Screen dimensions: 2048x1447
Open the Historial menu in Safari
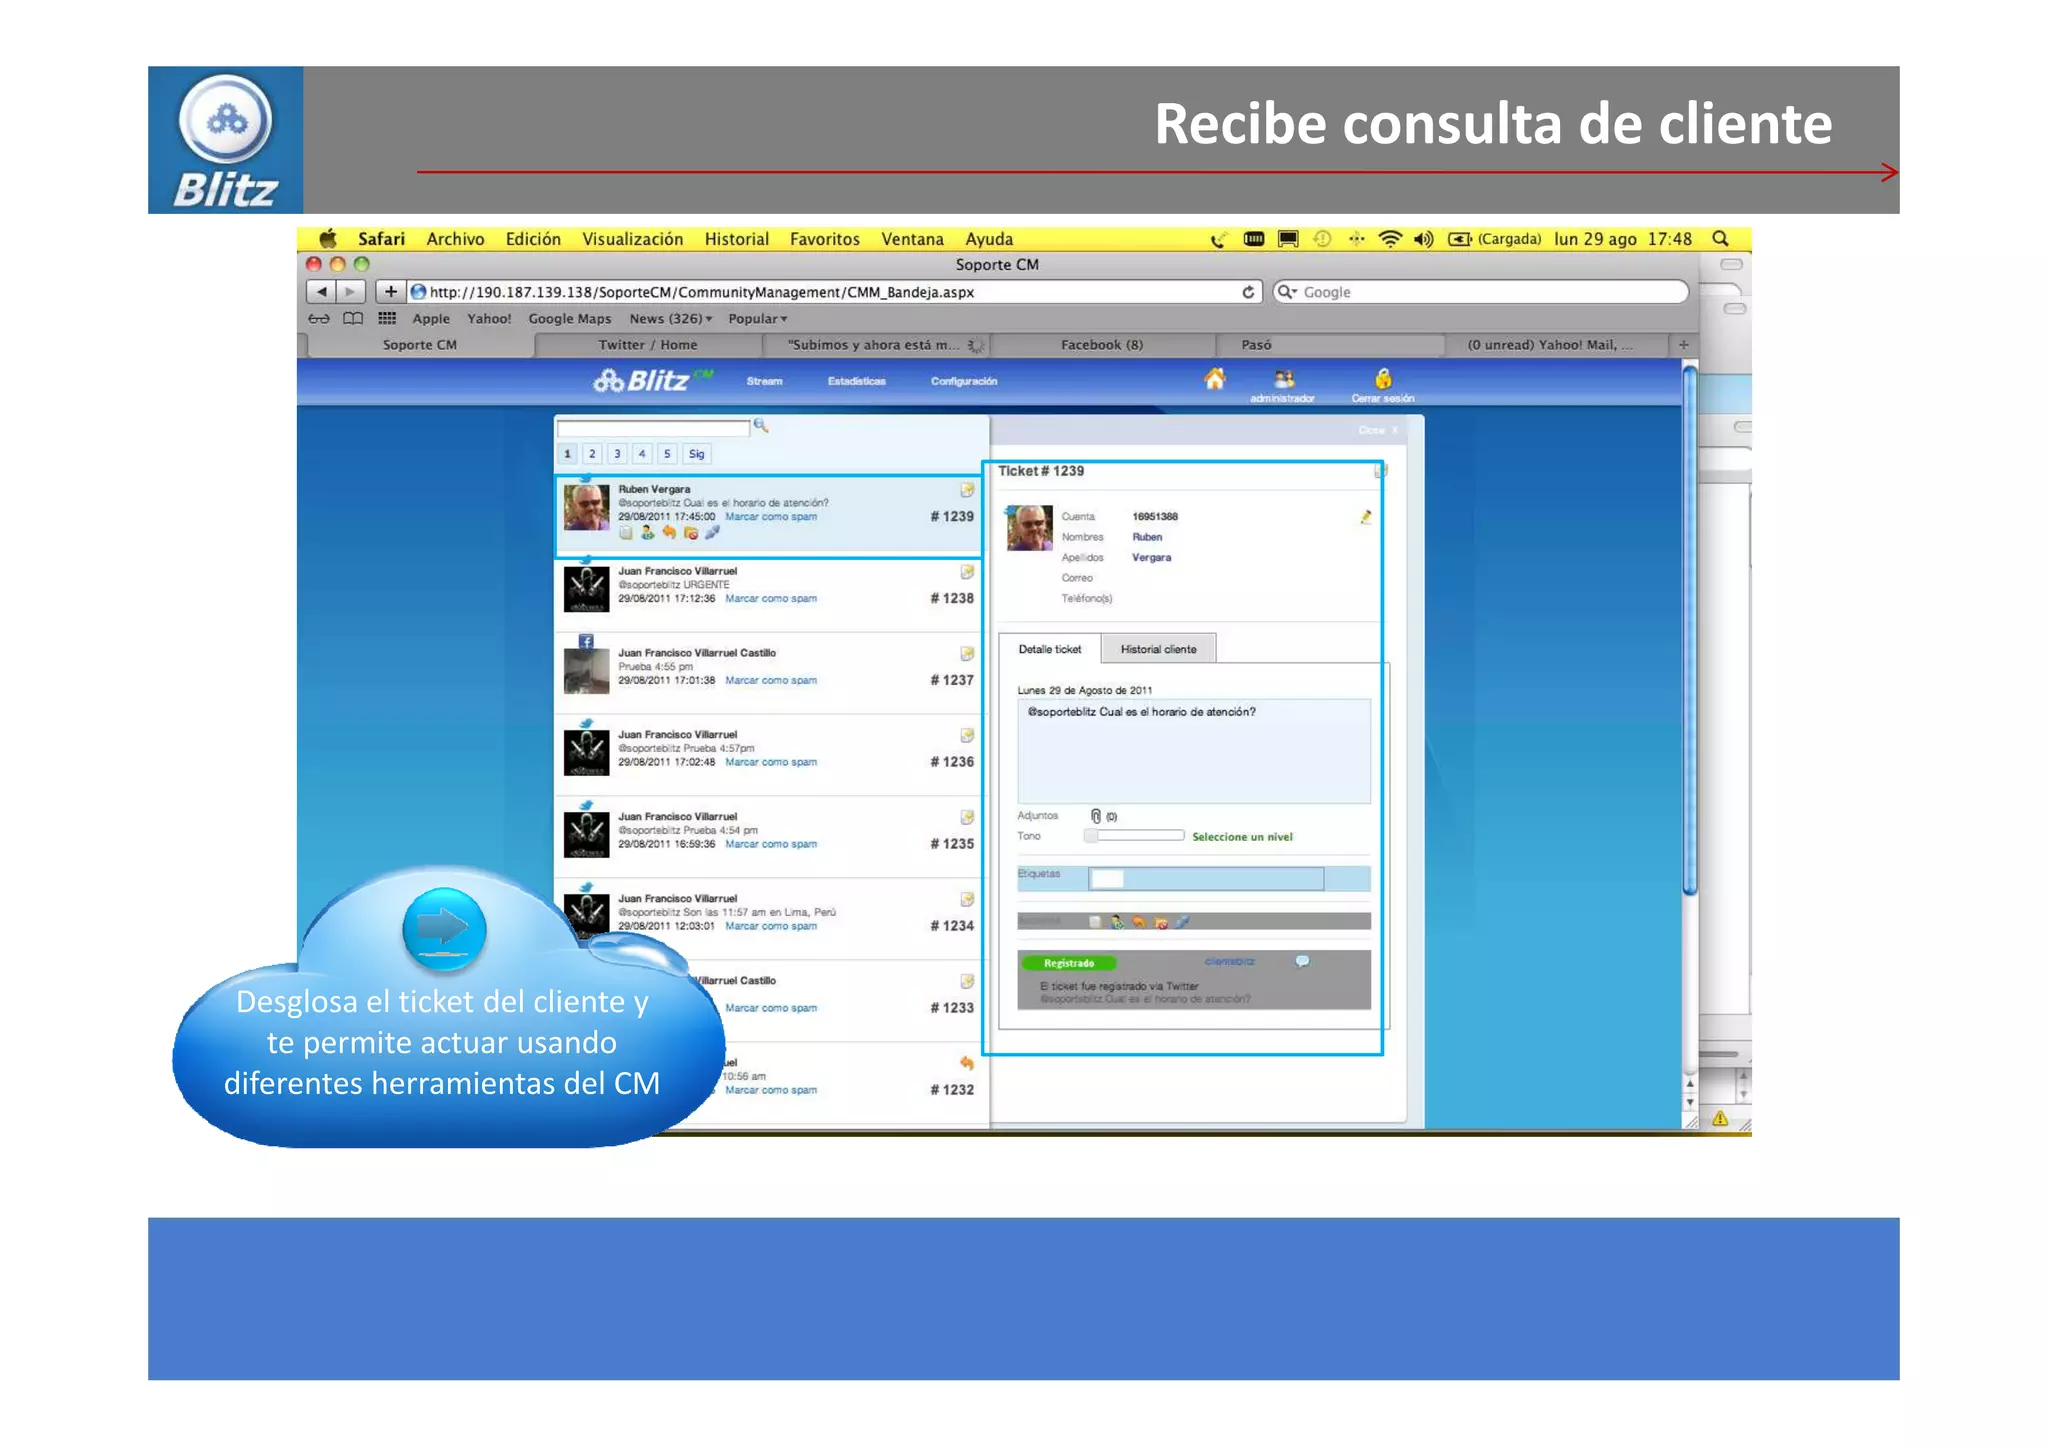(736, 239)
